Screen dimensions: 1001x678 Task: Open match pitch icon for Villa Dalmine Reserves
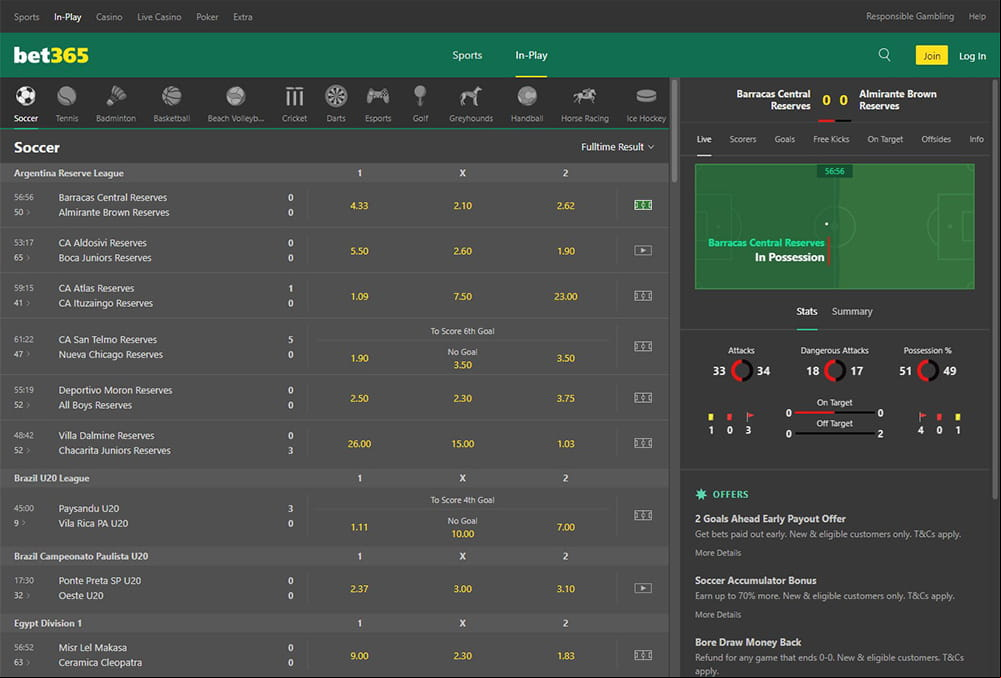[643, 442]
